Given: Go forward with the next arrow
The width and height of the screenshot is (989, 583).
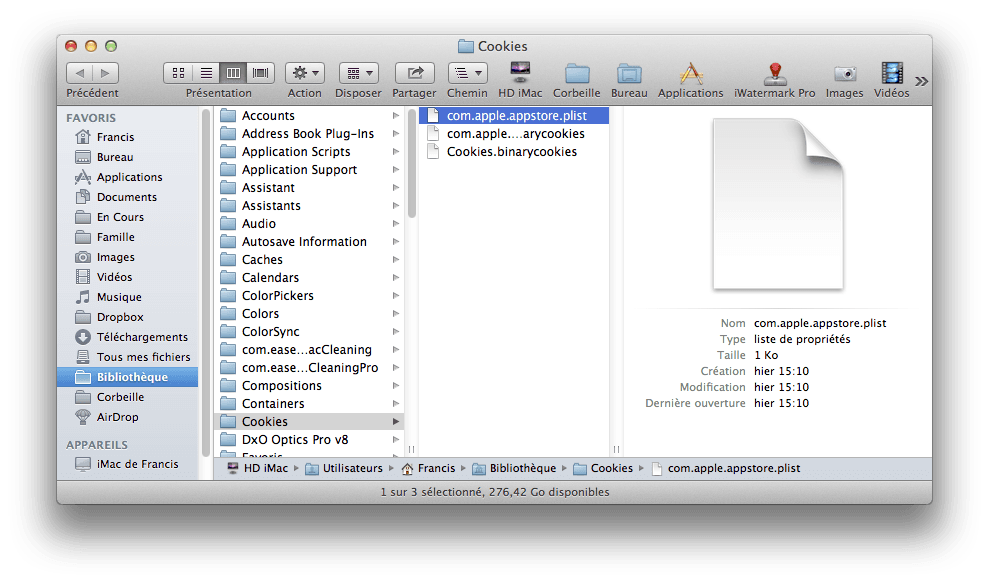Looking at the screenshot, I should click(106, 73).
